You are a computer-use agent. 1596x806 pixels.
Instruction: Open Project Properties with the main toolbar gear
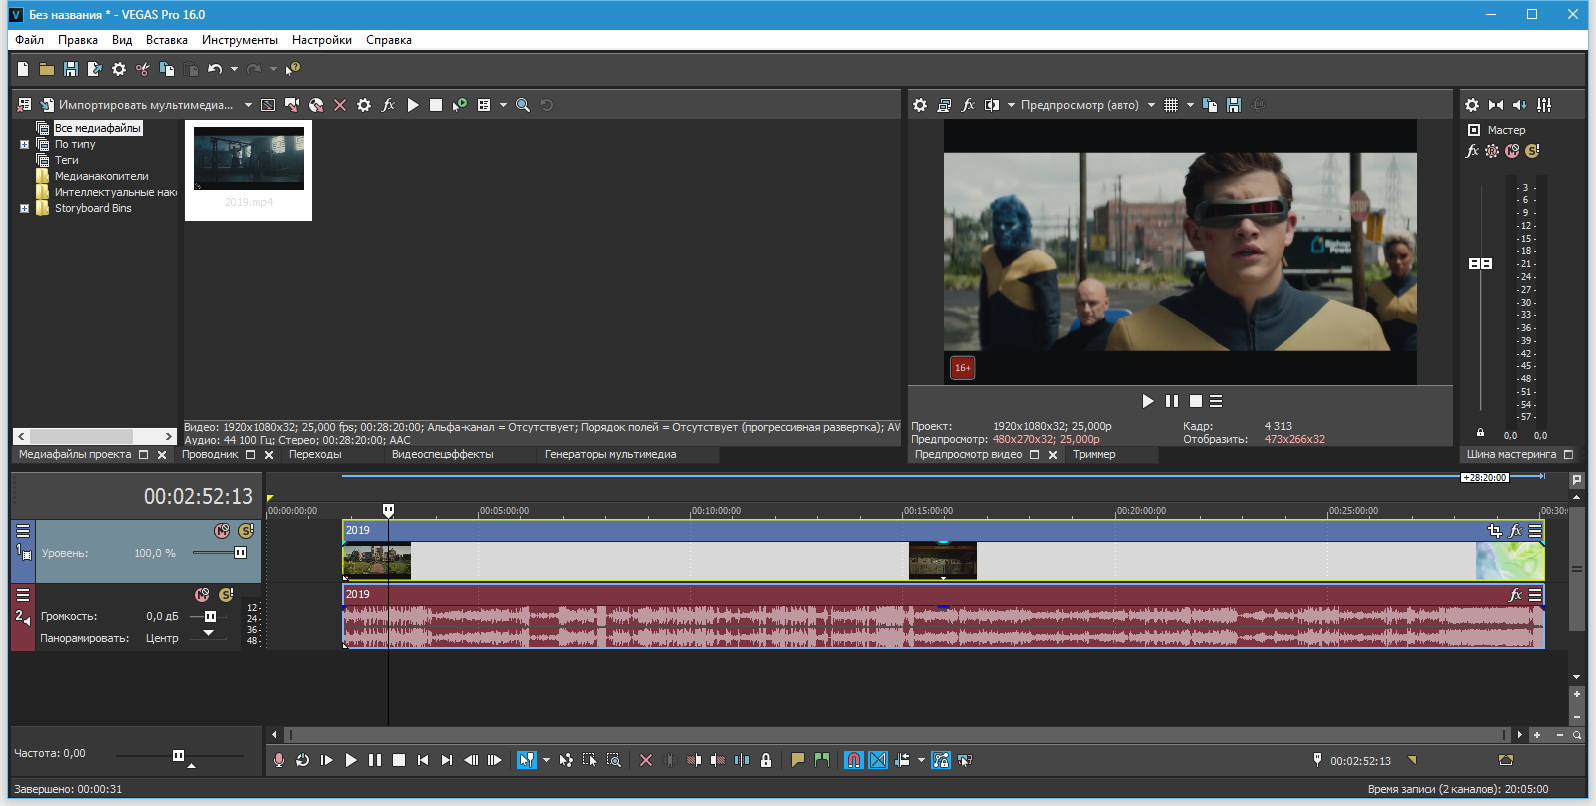[x=119, y=69]
